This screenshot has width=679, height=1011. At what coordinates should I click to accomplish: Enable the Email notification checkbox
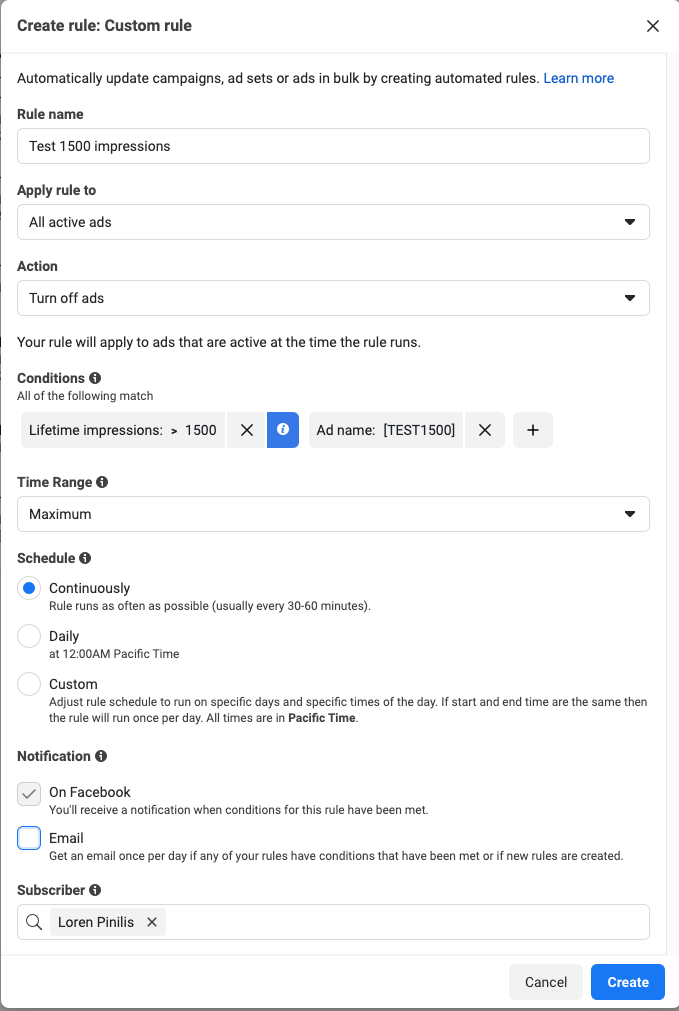30,838
